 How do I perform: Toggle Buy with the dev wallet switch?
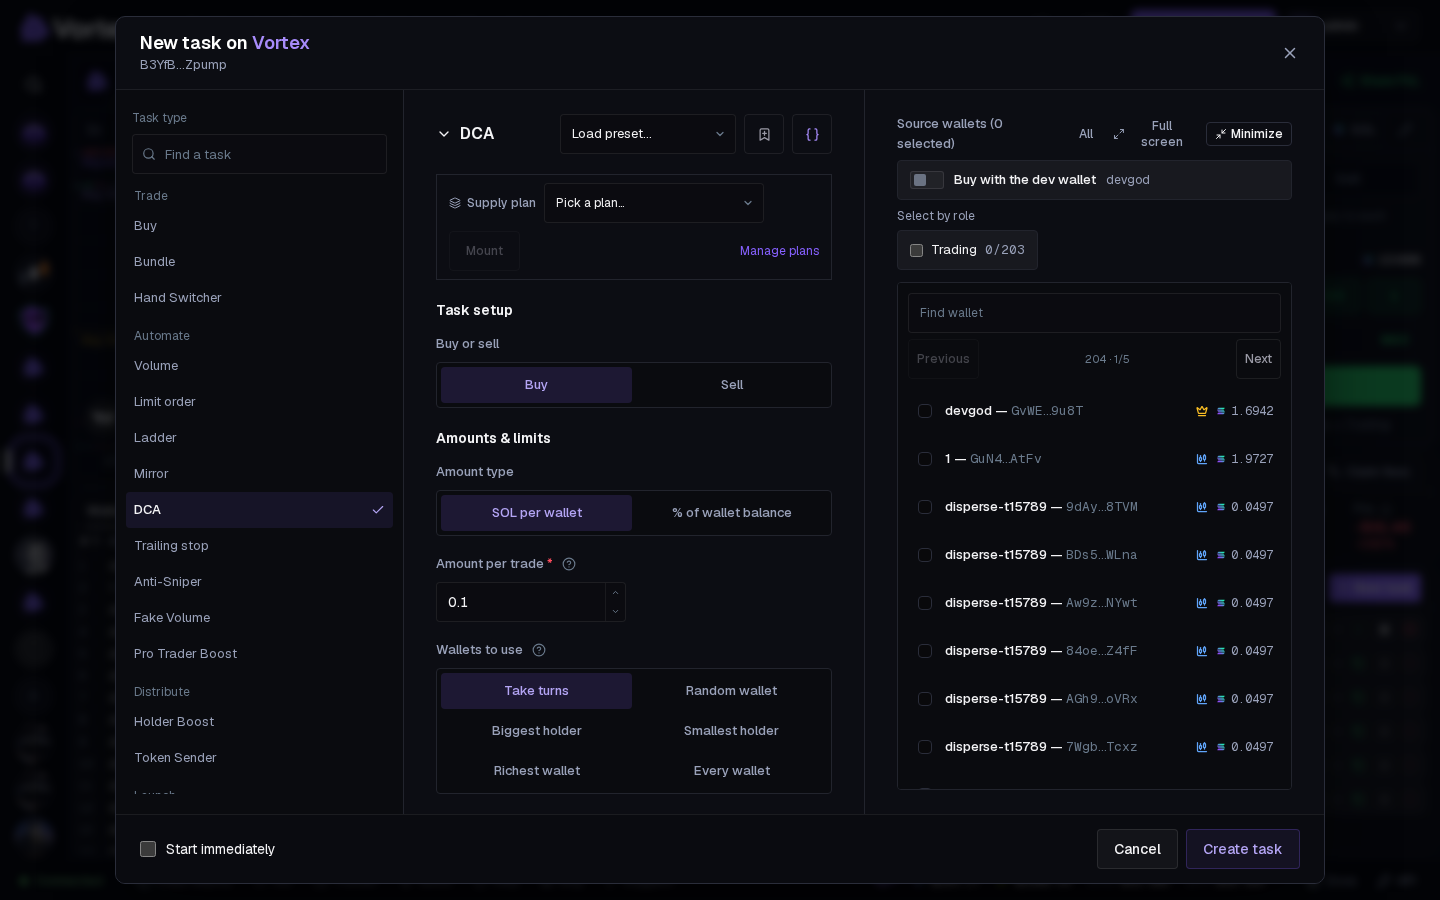(927, 180)
